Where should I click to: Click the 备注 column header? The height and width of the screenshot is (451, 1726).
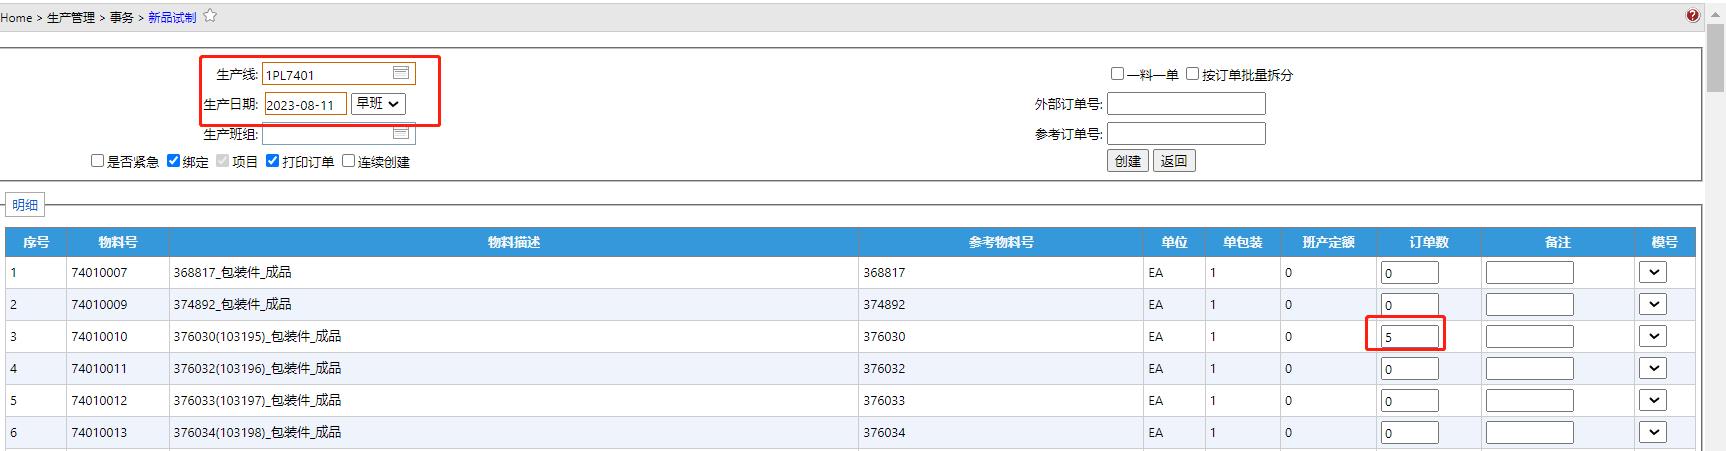tap(1557, 242)
